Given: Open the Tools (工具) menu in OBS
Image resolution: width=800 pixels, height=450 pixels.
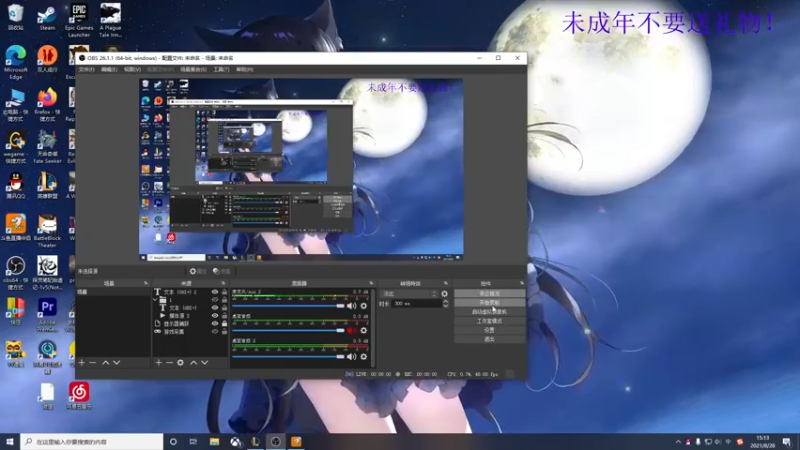Looking at the screenshot, I should point(221,69).
